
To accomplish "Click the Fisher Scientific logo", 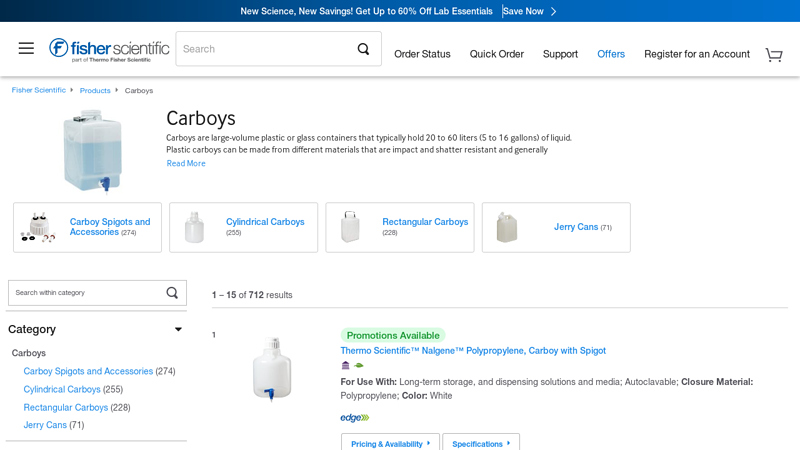I will 109,49.
